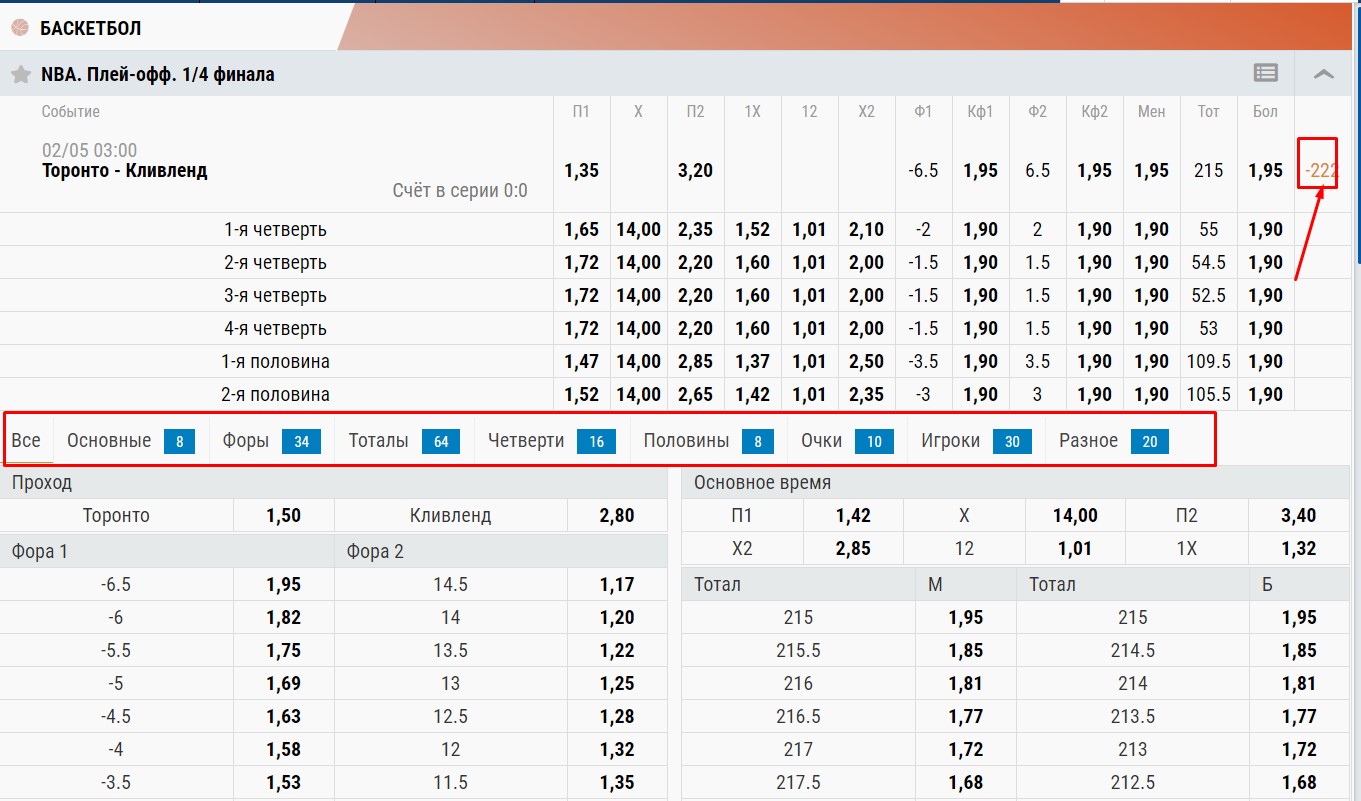Open the -222 additional markets counter
This screenshot has height=801, width=1361.
(x=1320, y=170)
